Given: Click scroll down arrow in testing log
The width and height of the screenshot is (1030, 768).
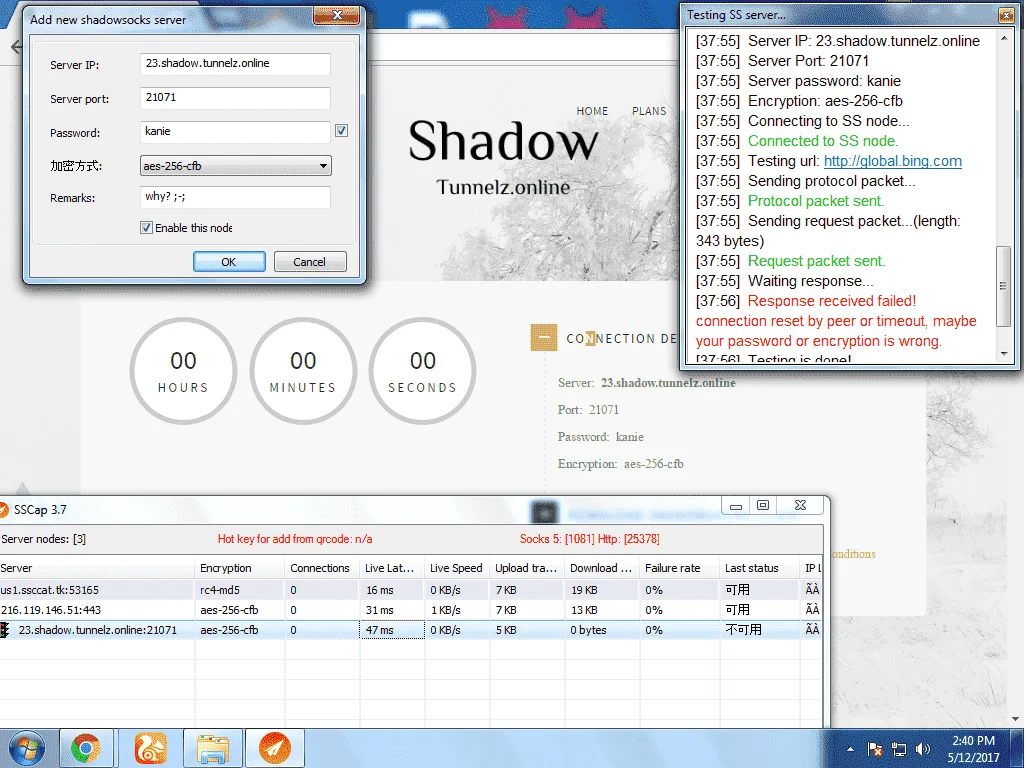Looking at the screenshot, I should tap(1004, 354).
